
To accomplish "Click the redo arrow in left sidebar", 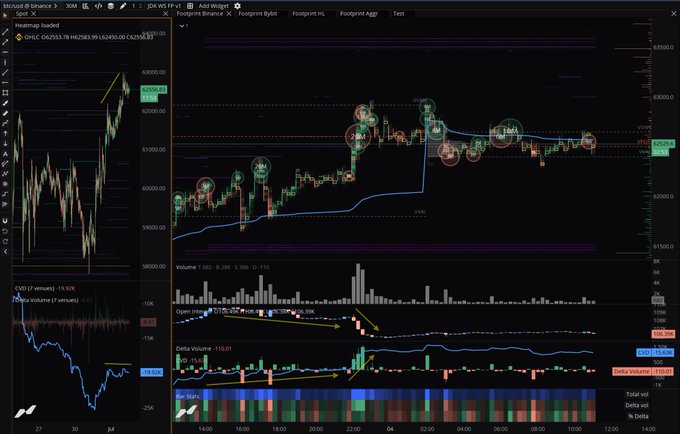I will pyautogui.click(x=5, y=241).
